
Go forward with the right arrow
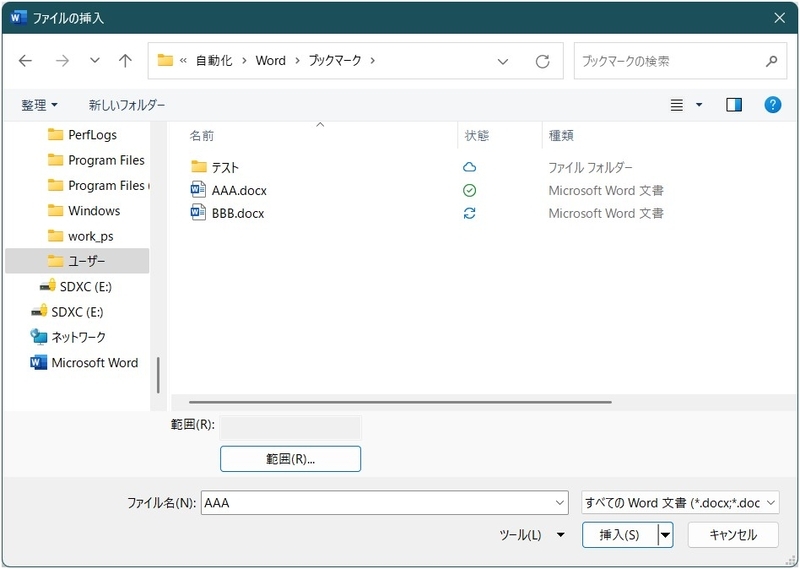62,61
